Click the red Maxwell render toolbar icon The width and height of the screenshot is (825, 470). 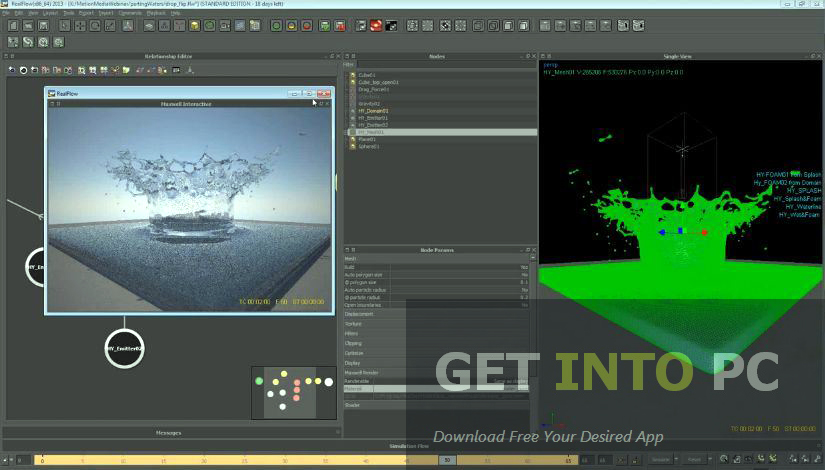[376, 25]
